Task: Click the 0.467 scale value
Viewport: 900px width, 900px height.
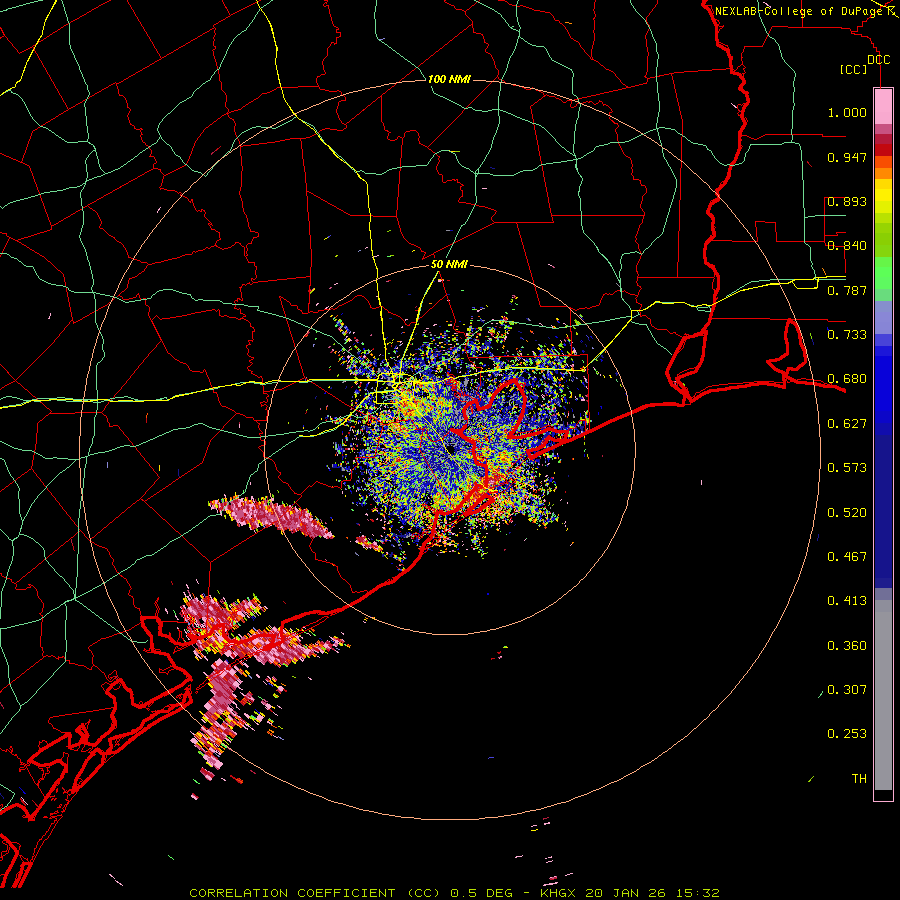Action: pos(847,557)
